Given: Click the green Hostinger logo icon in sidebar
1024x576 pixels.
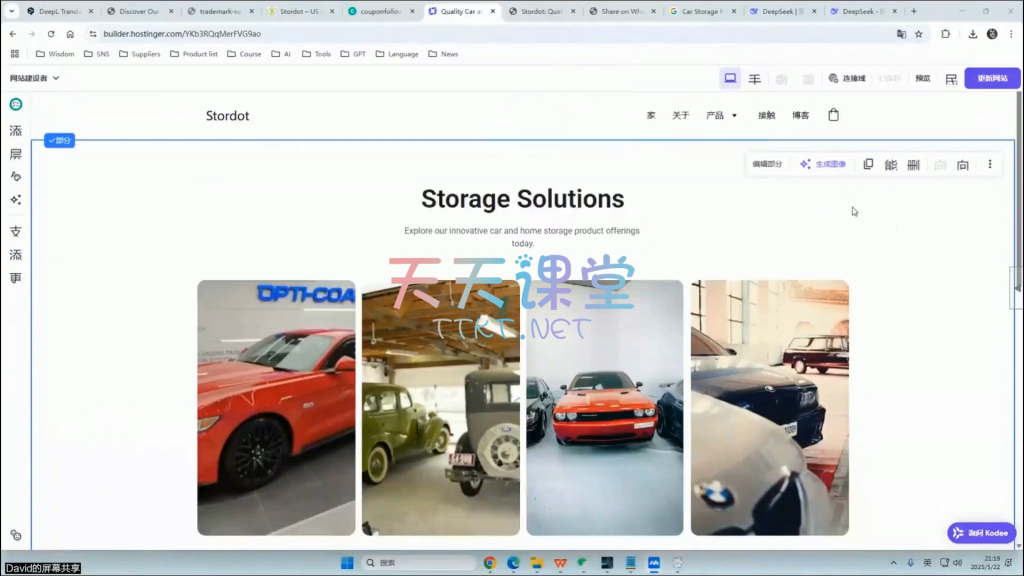Looking at the screenshot, I should tap(15, 104).
